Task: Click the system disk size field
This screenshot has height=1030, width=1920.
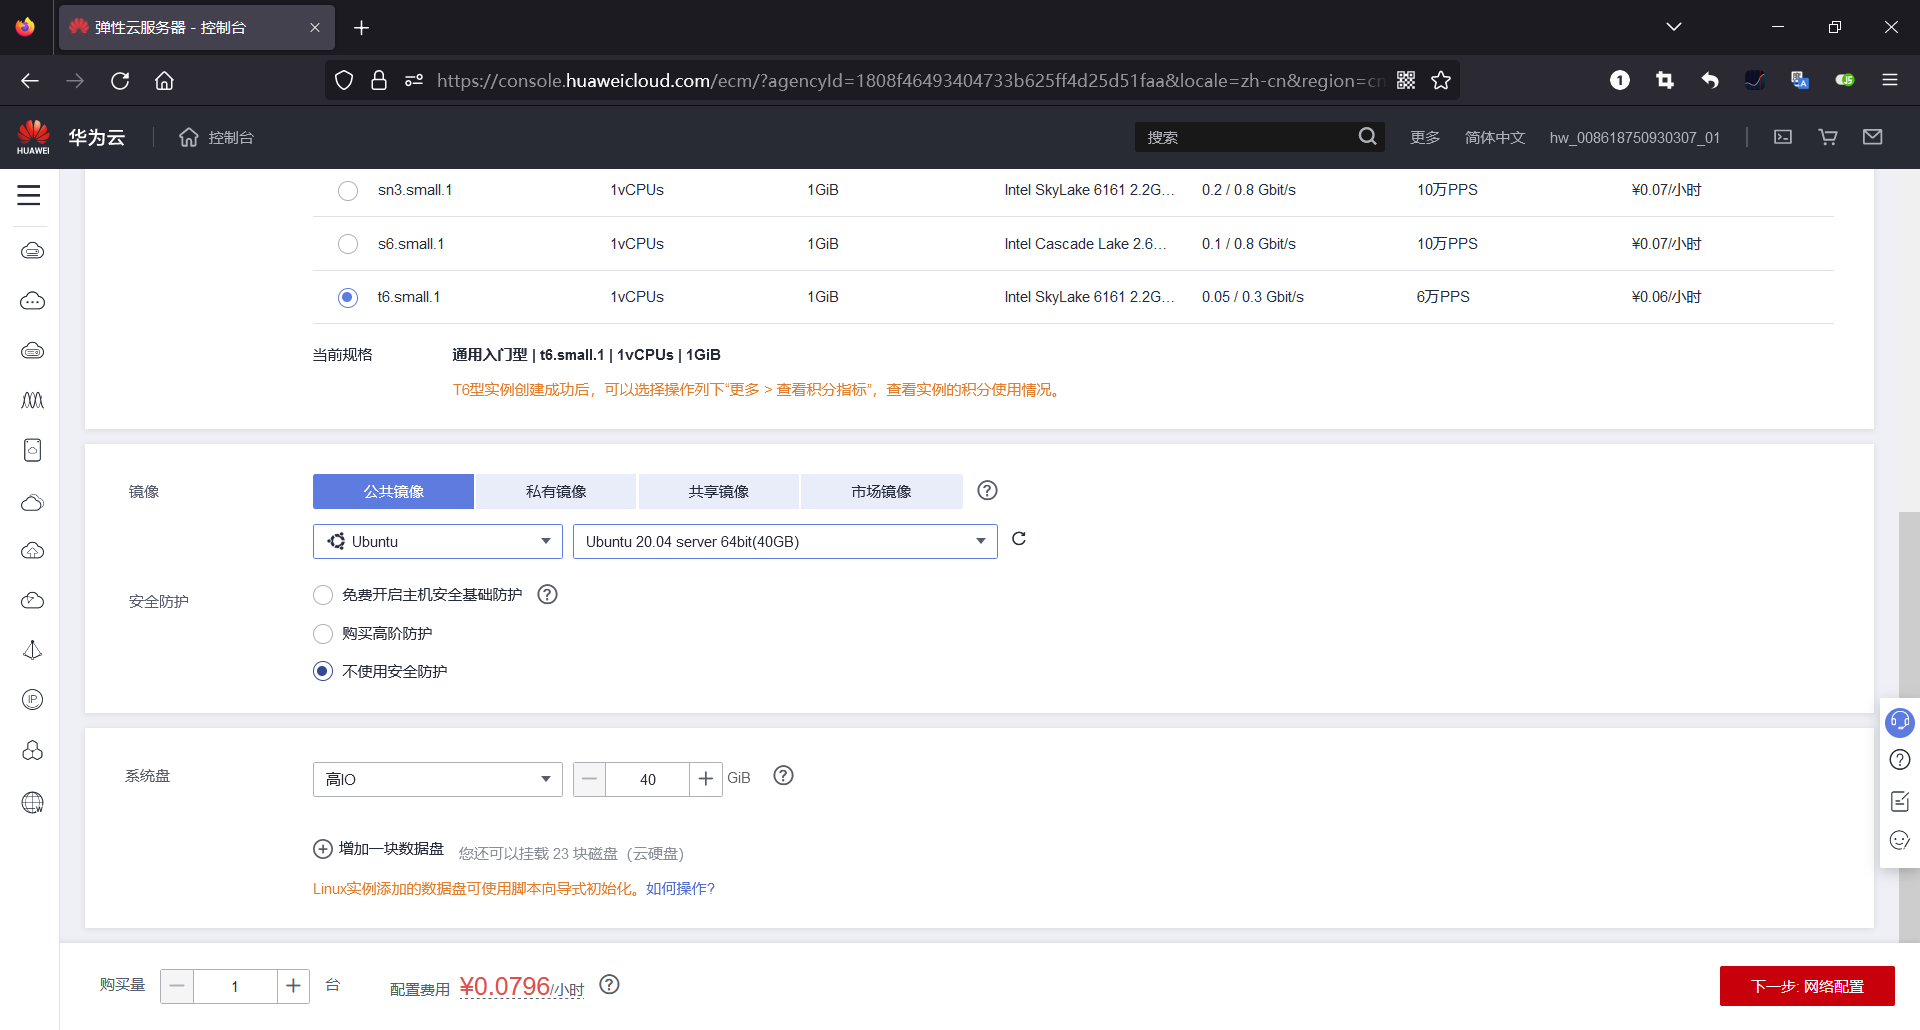Action: tap(648, 779)
